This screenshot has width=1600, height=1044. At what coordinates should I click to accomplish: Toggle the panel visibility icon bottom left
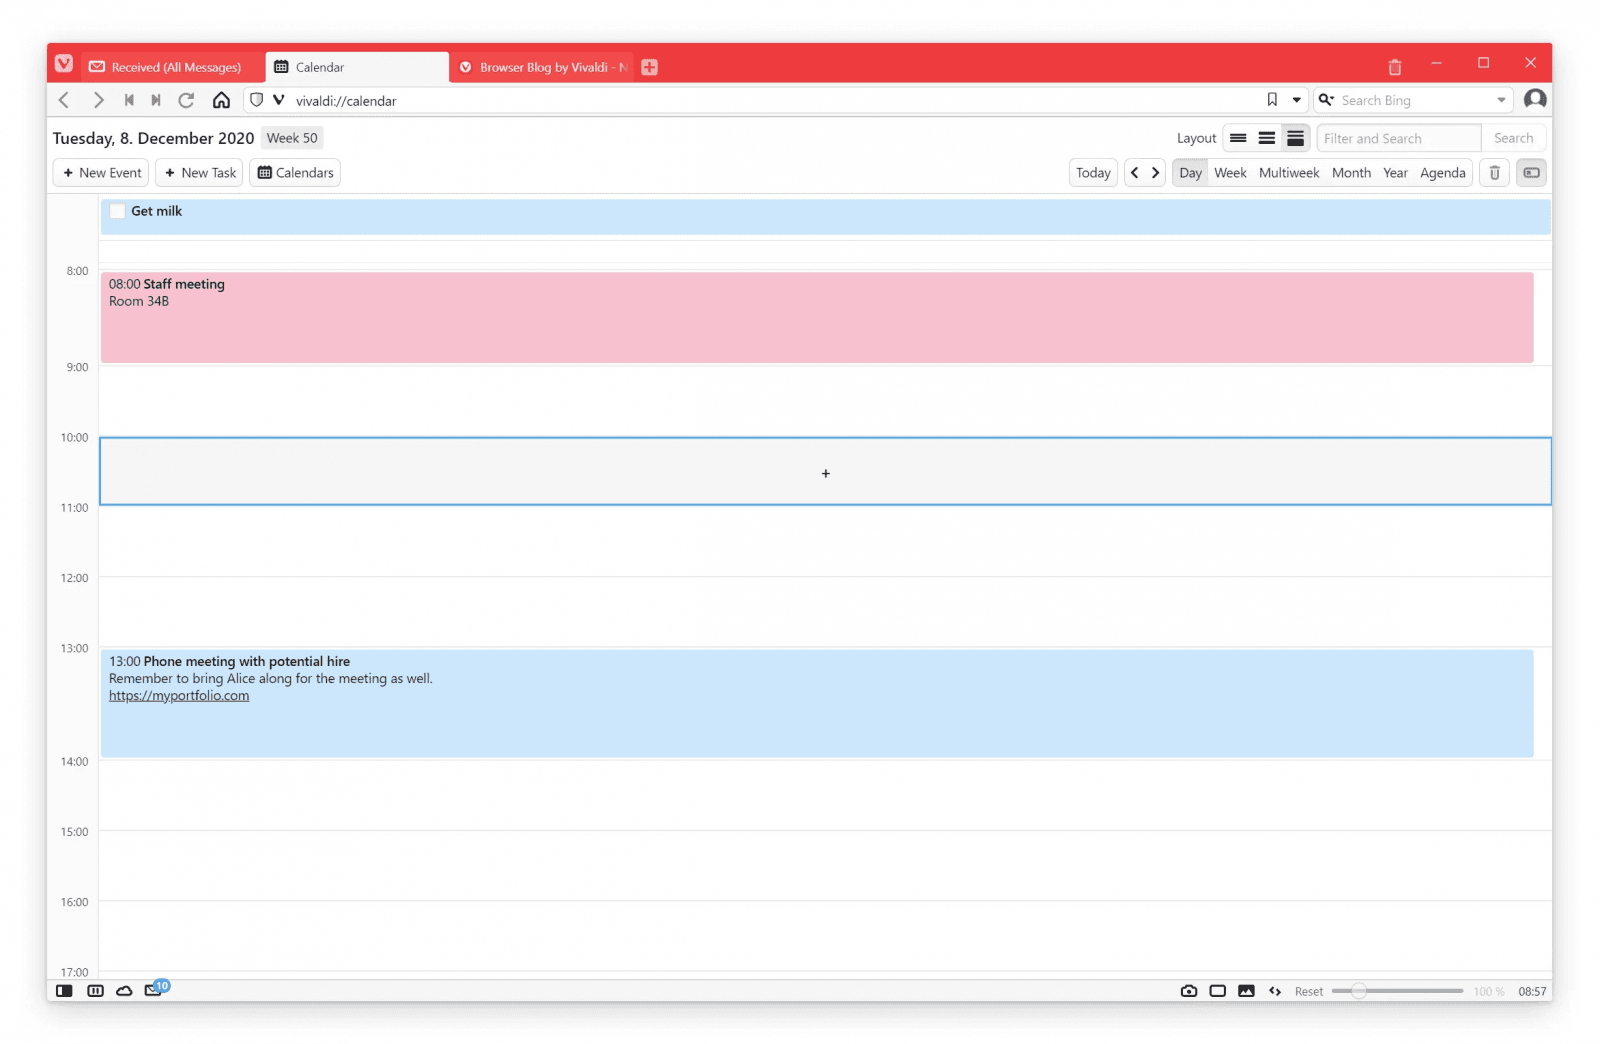[x=64, y=990]
